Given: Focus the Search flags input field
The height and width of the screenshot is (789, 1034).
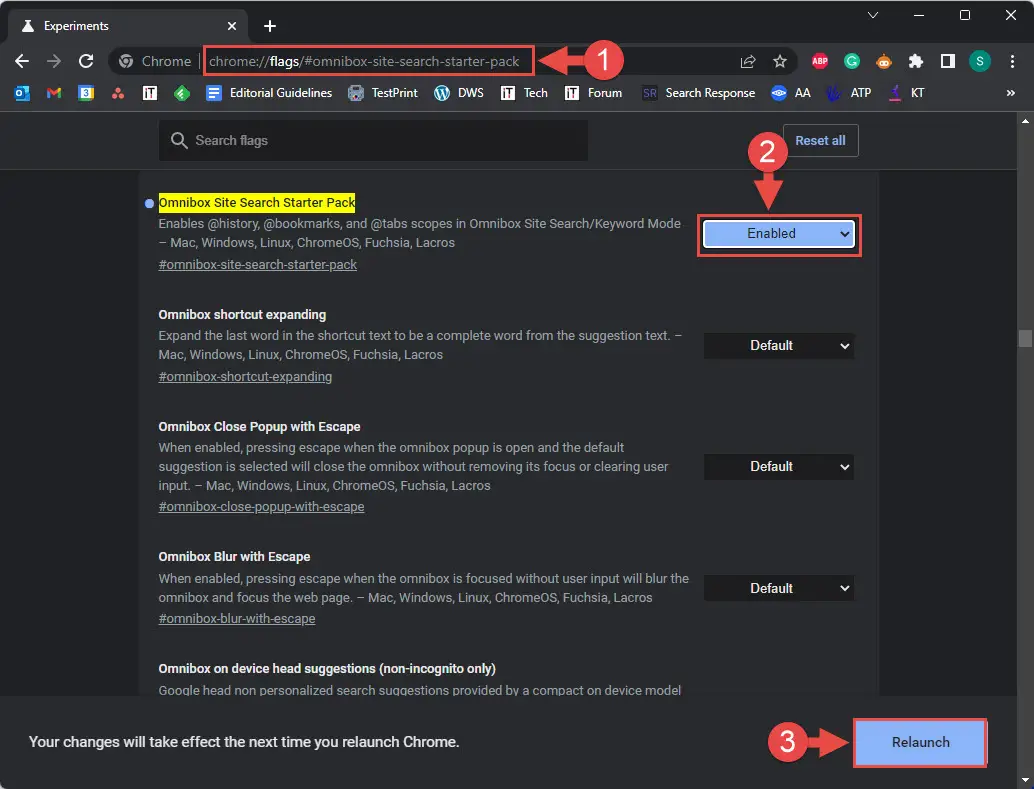Looking at the screenshot, I should click(x=373, y=141).
